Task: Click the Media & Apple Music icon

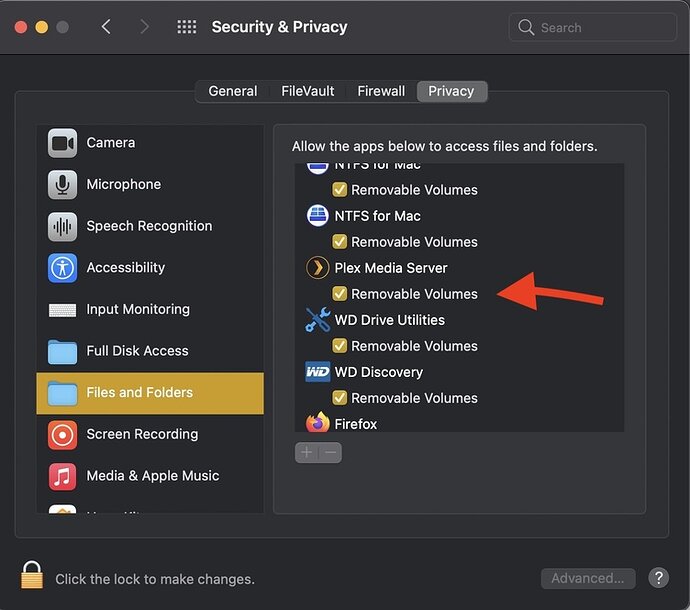Action: tap(62, 476)
